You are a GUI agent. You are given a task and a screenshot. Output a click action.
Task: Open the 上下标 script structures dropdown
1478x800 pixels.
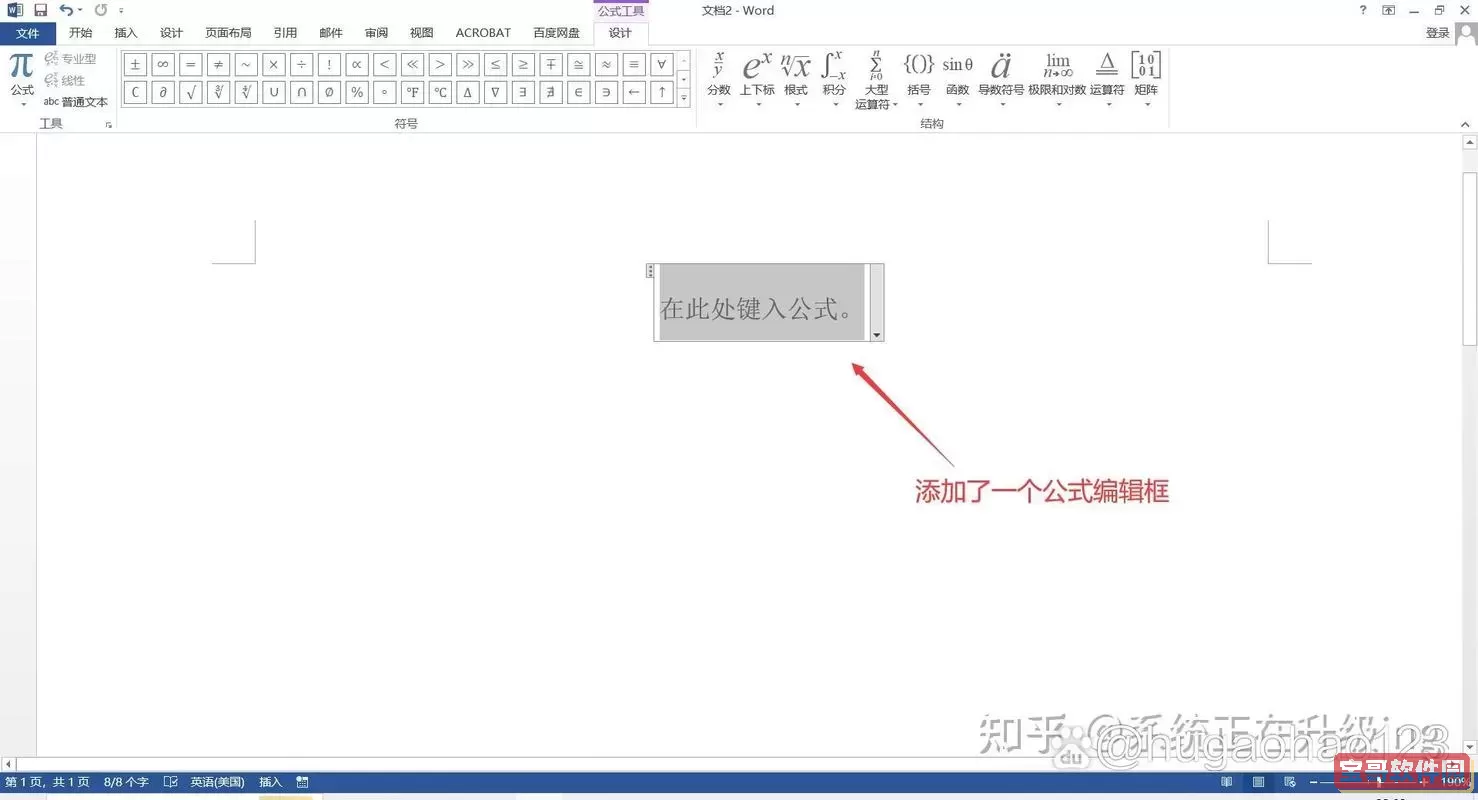pyautogui.click(x=757, y=80)
